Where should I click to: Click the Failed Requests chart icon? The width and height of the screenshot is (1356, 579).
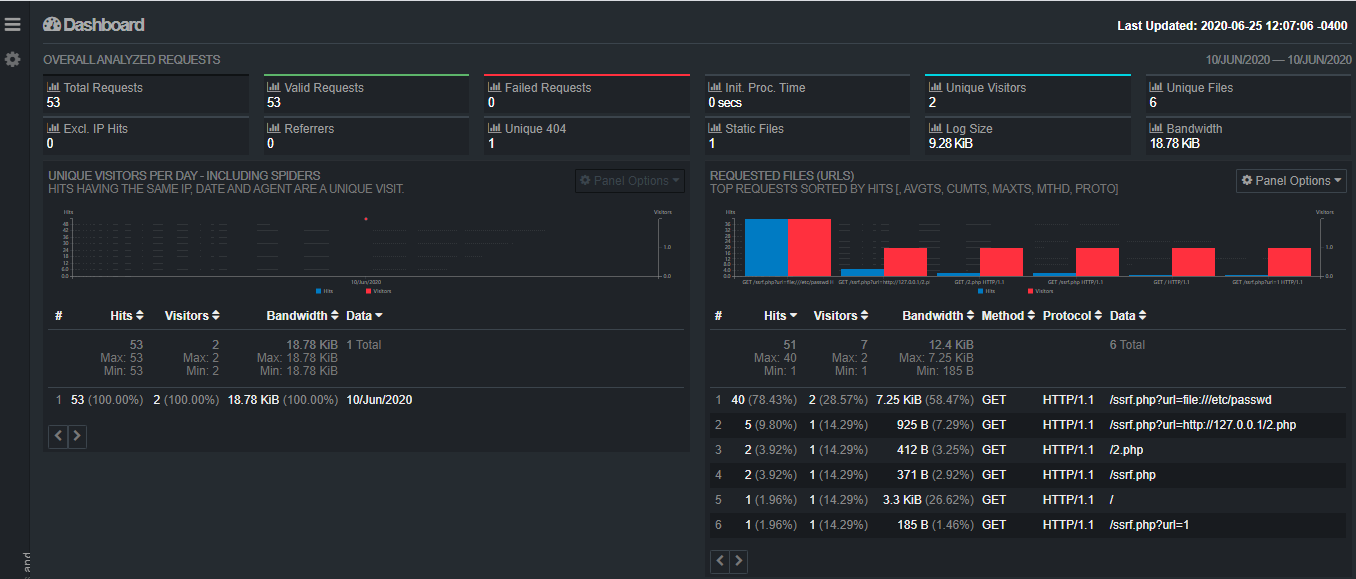(x=495, y=88)
